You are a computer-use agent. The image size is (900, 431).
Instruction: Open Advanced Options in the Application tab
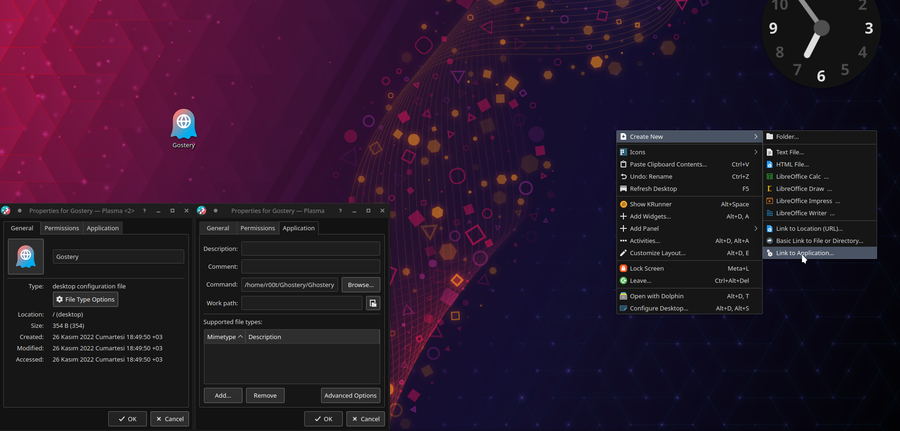point(350,396)
